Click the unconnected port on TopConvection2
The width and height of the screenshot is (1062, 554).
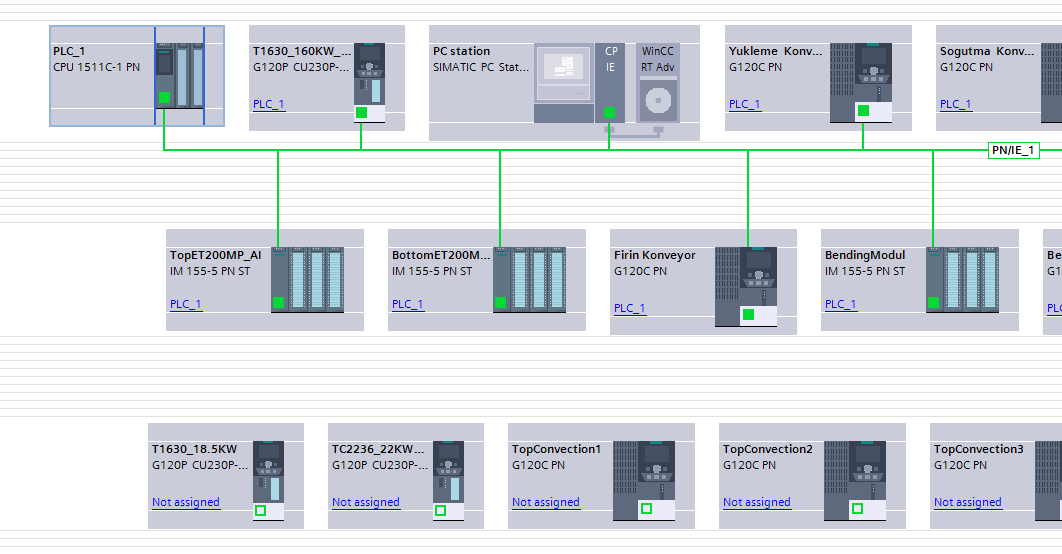tap(857, 508)
